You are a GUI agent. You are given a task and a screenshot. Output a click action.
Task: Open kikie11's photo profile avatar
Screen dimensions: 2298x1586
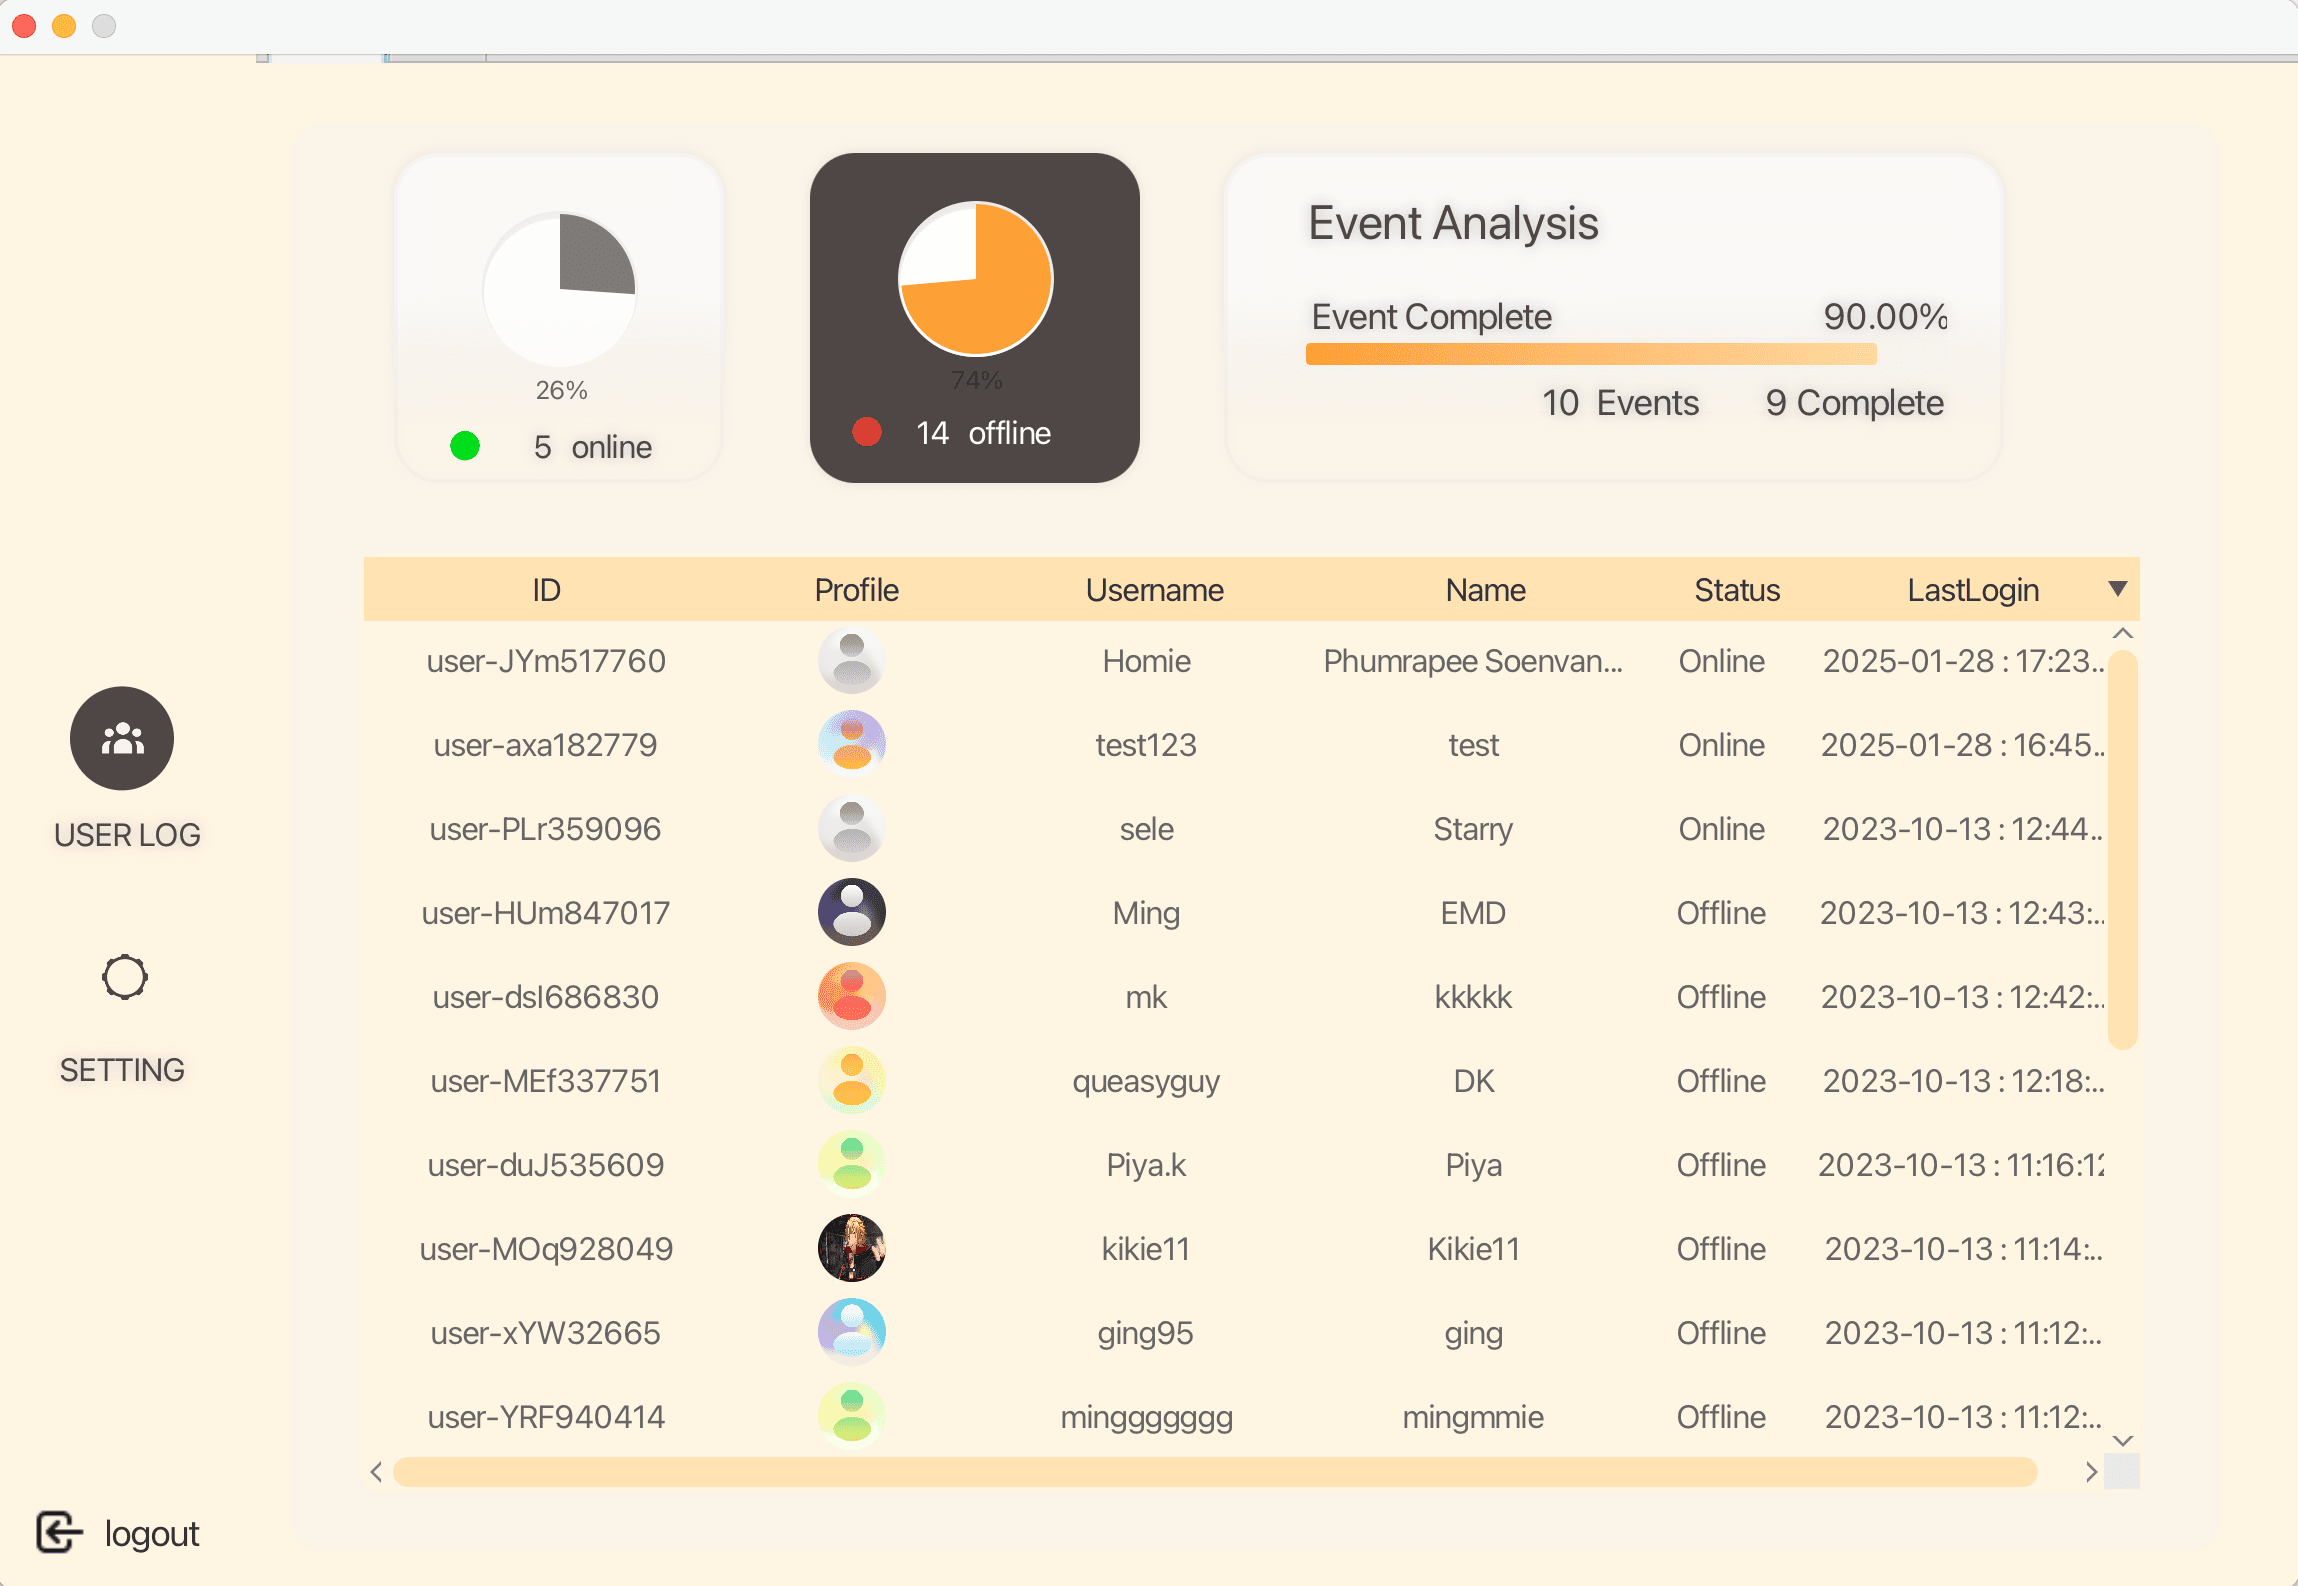852,1249
